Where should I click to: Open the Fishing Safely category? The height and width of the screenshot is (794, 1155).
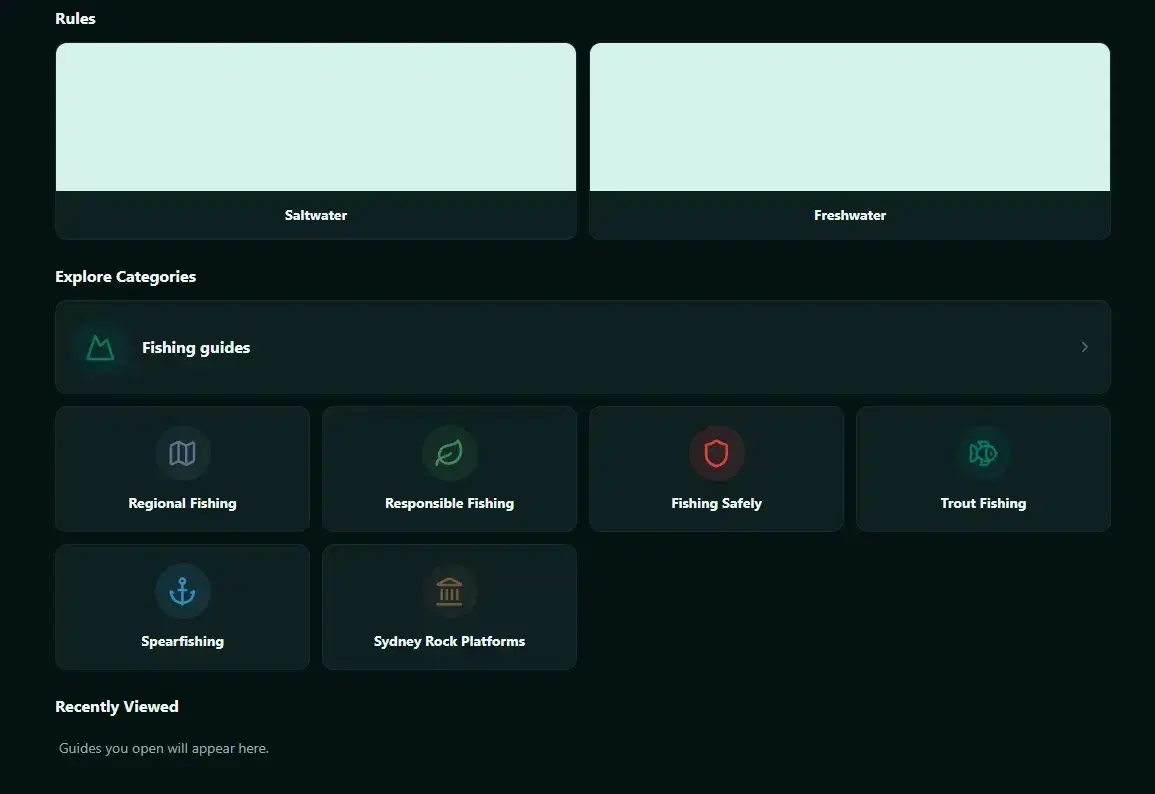716,468
